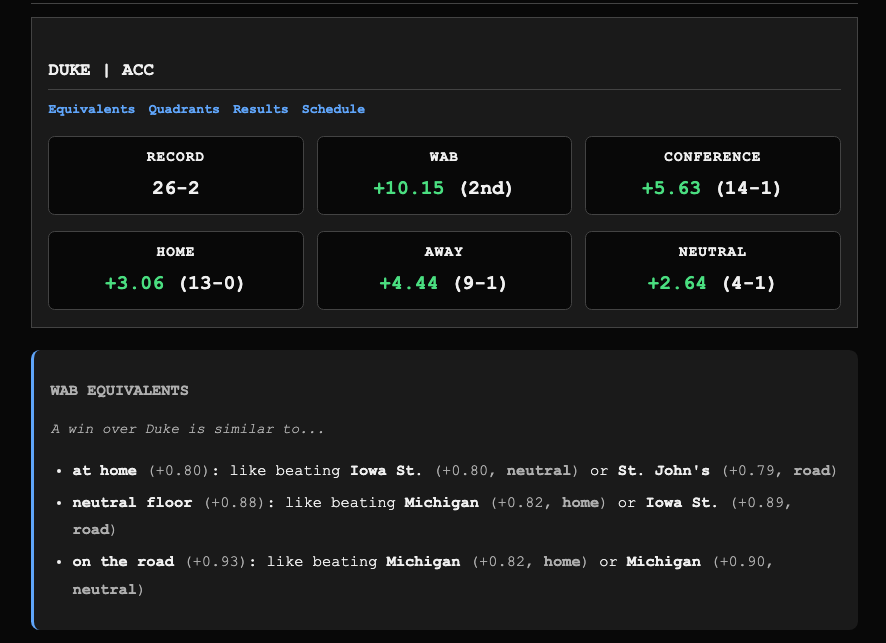886x643 pixels.
Task: Click the (2nd) WAB rank text
Action: tap(486, 188)
